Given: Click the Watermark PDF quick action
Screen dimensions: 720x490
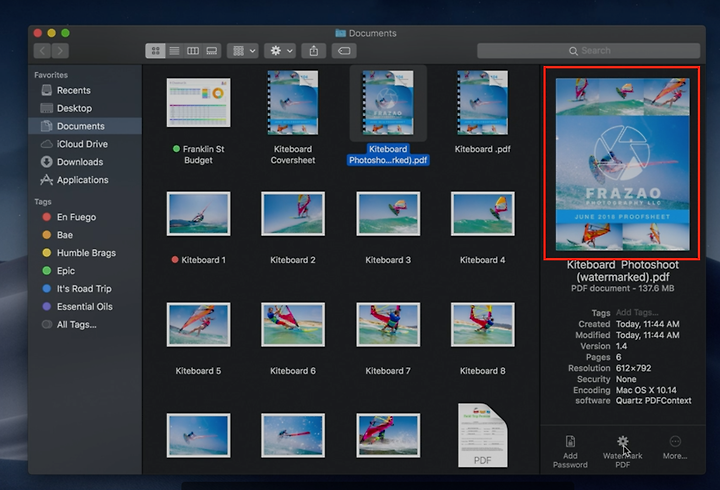Looking at the screenshot, I should [x=623, y=452].
